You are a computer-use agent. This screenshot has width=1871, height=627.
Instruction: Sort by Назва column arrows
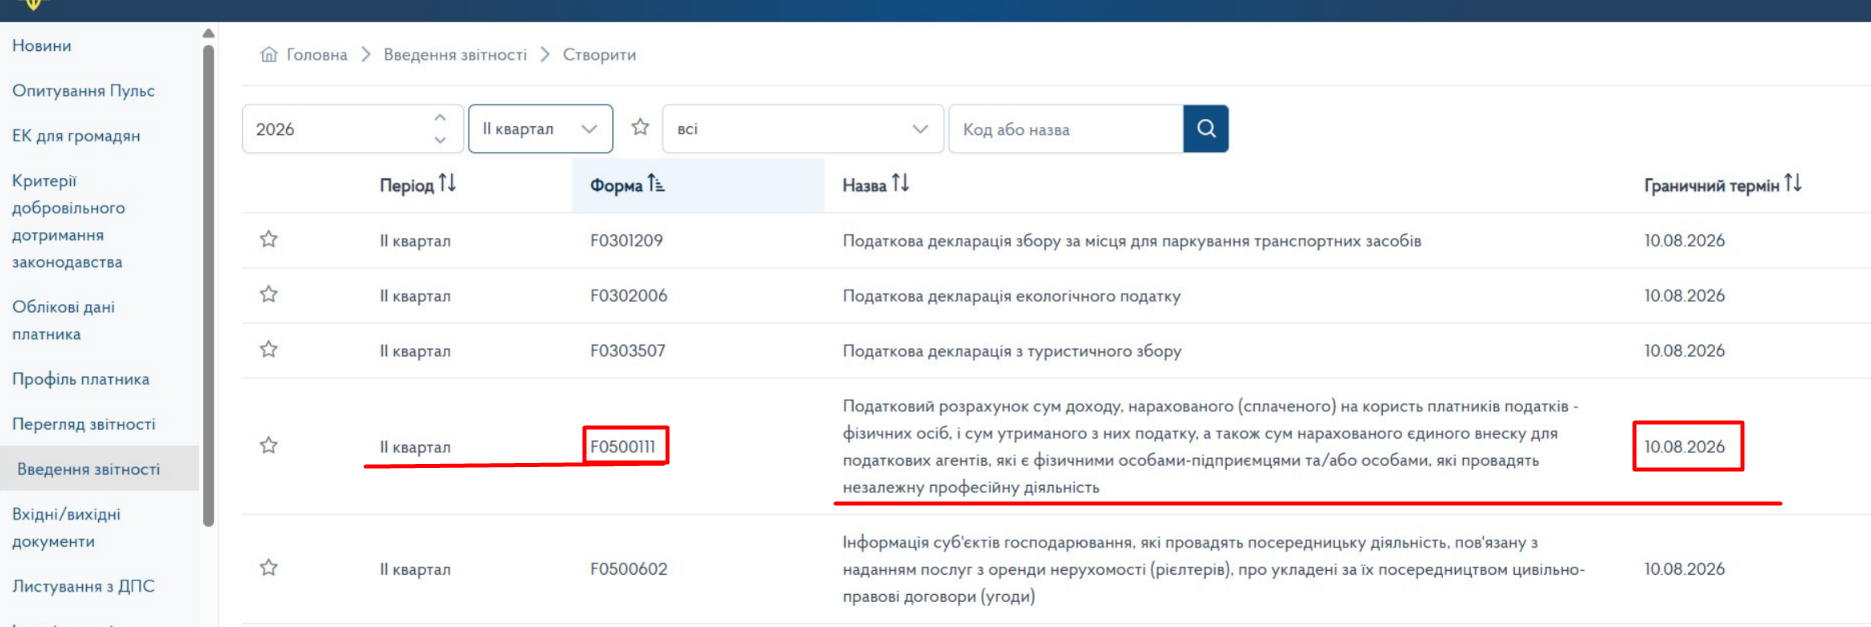pyautogui.click(x=900, y=183)
